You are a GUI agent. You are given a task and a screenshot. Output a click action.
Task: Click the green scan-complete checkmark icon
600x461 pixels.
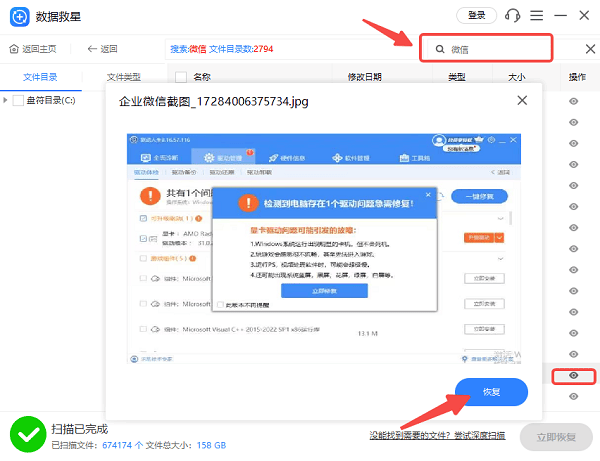[26, 433]
